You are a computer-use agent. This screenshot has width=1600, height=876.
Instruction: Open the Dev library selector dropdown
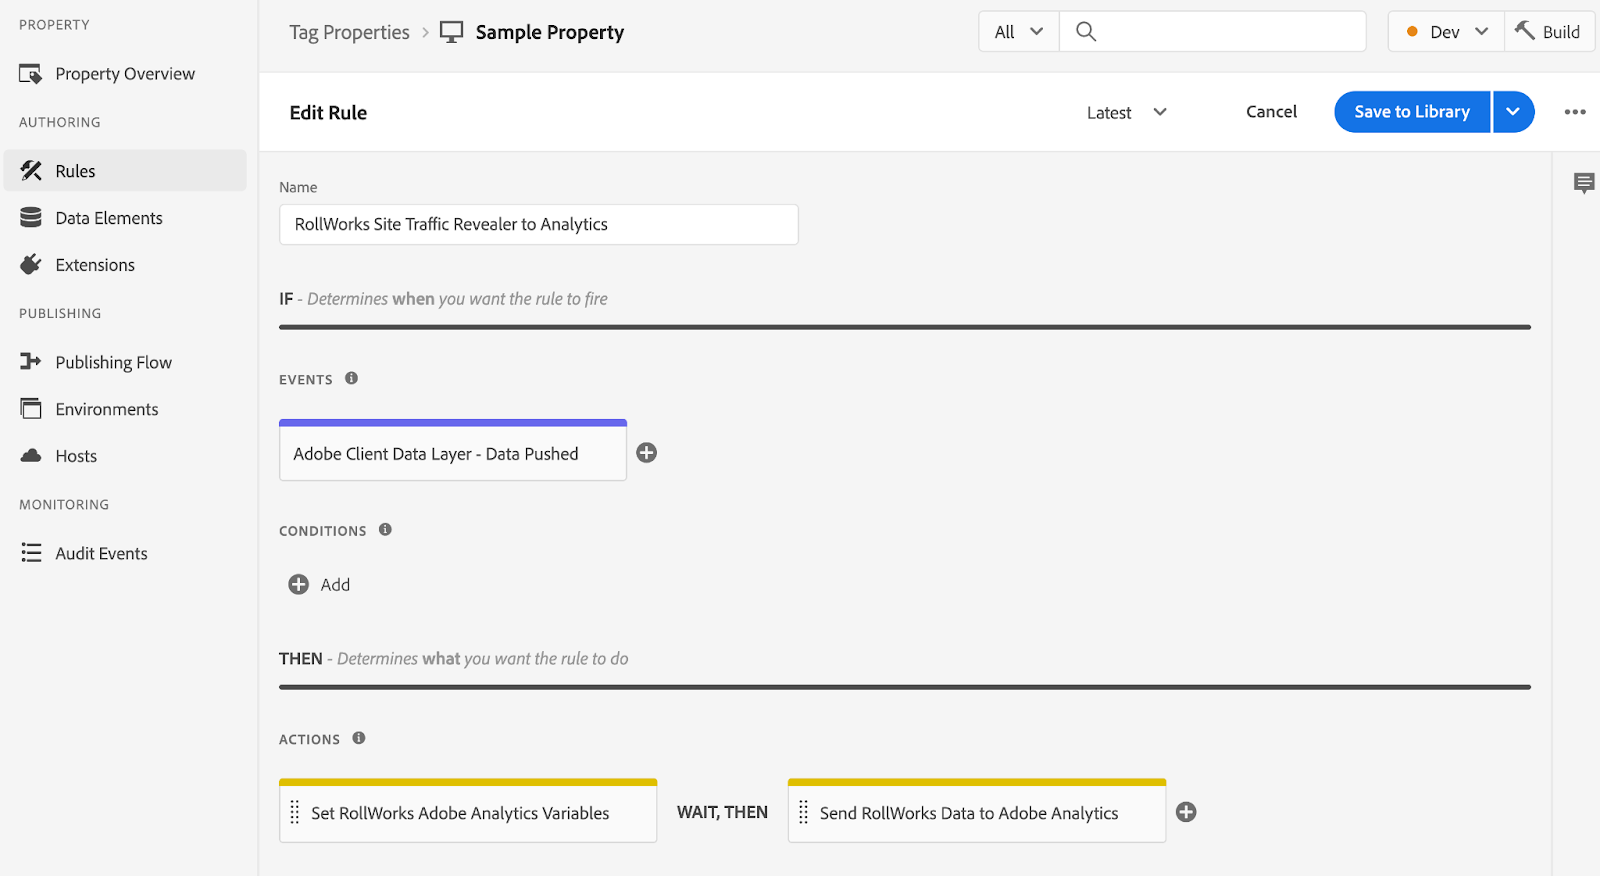pyautogui.click(x=1446, y=32)
